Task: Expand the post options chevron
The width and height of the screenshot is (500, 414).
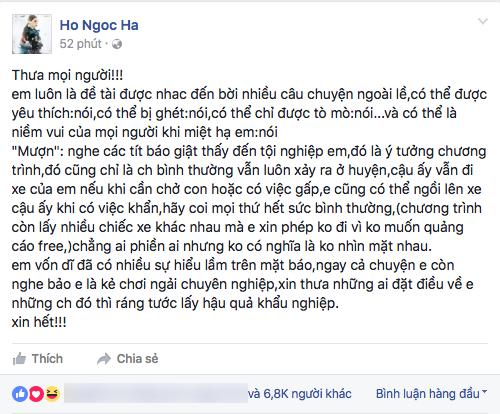Action: pyautogui.click(x=483, y=22)
